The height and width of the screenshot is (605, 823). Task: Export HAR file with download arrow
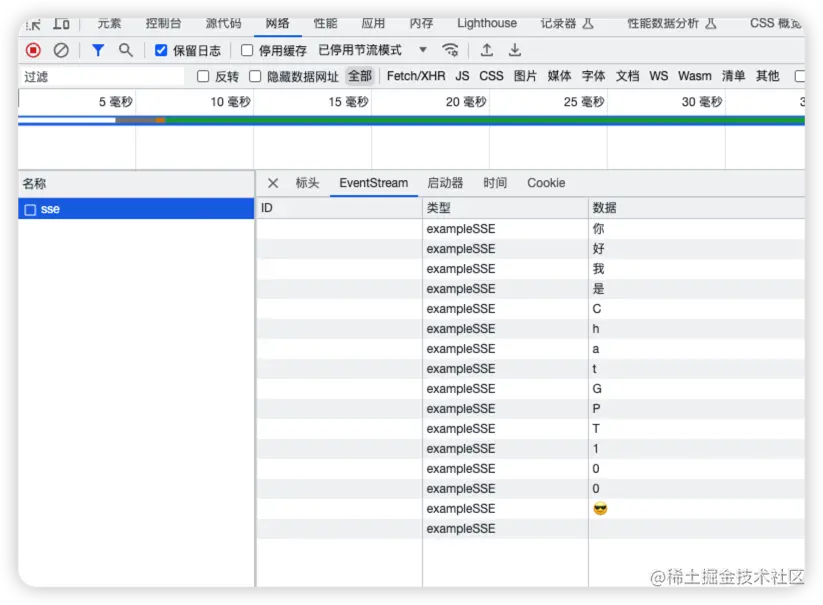pyautogui.click(x=515, y=50)
